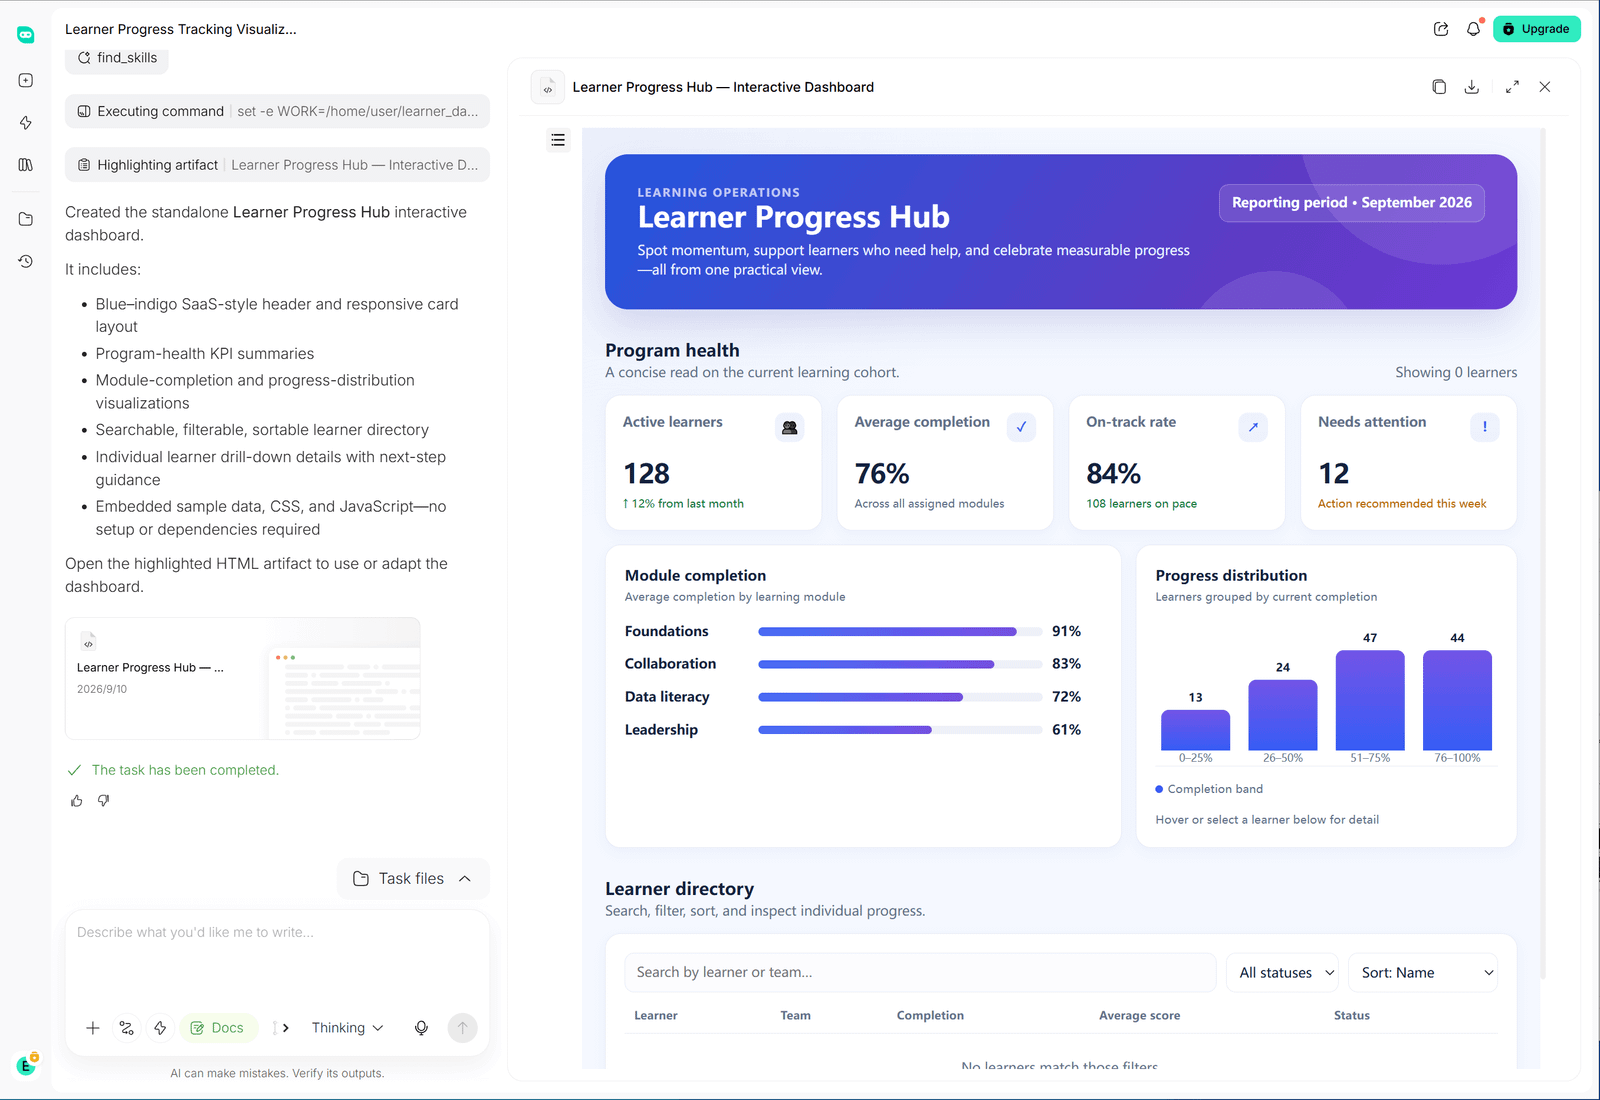Toggle the Docs mode chip

coord(218,1028)
